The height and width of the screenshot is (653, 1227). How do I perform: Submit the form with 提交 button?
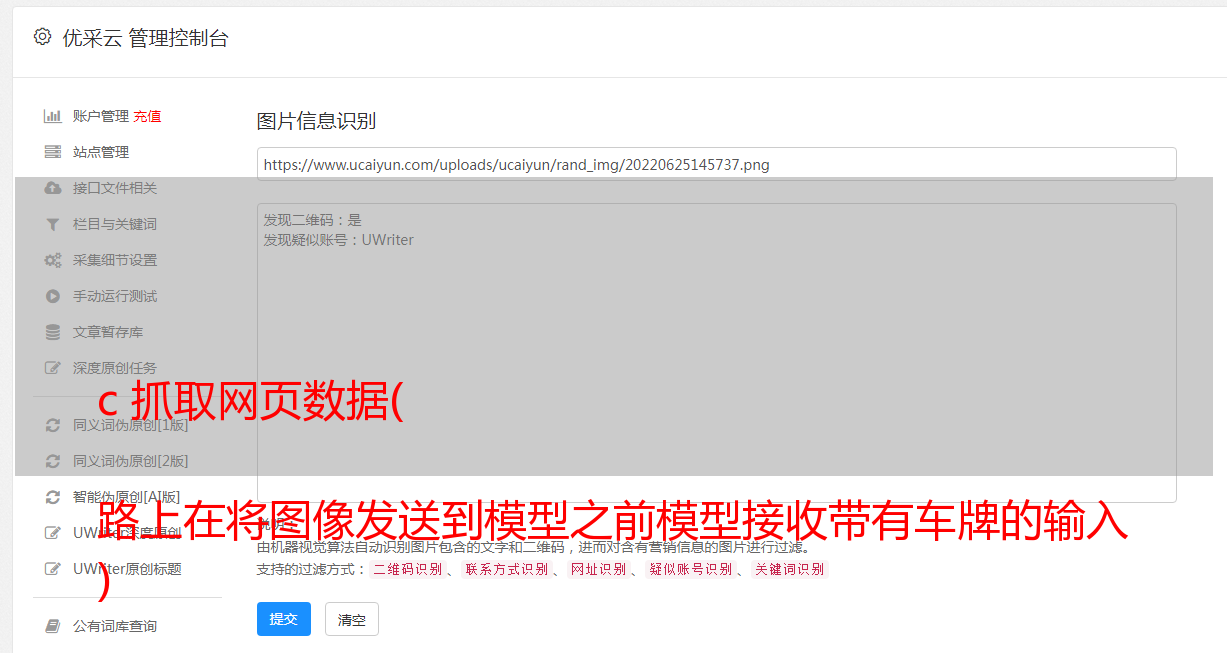(284, 619)
